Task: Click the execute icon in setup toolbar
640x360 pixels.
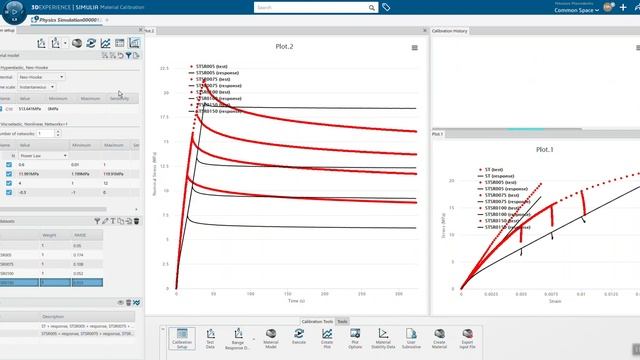Action: [x=91, y=43]
